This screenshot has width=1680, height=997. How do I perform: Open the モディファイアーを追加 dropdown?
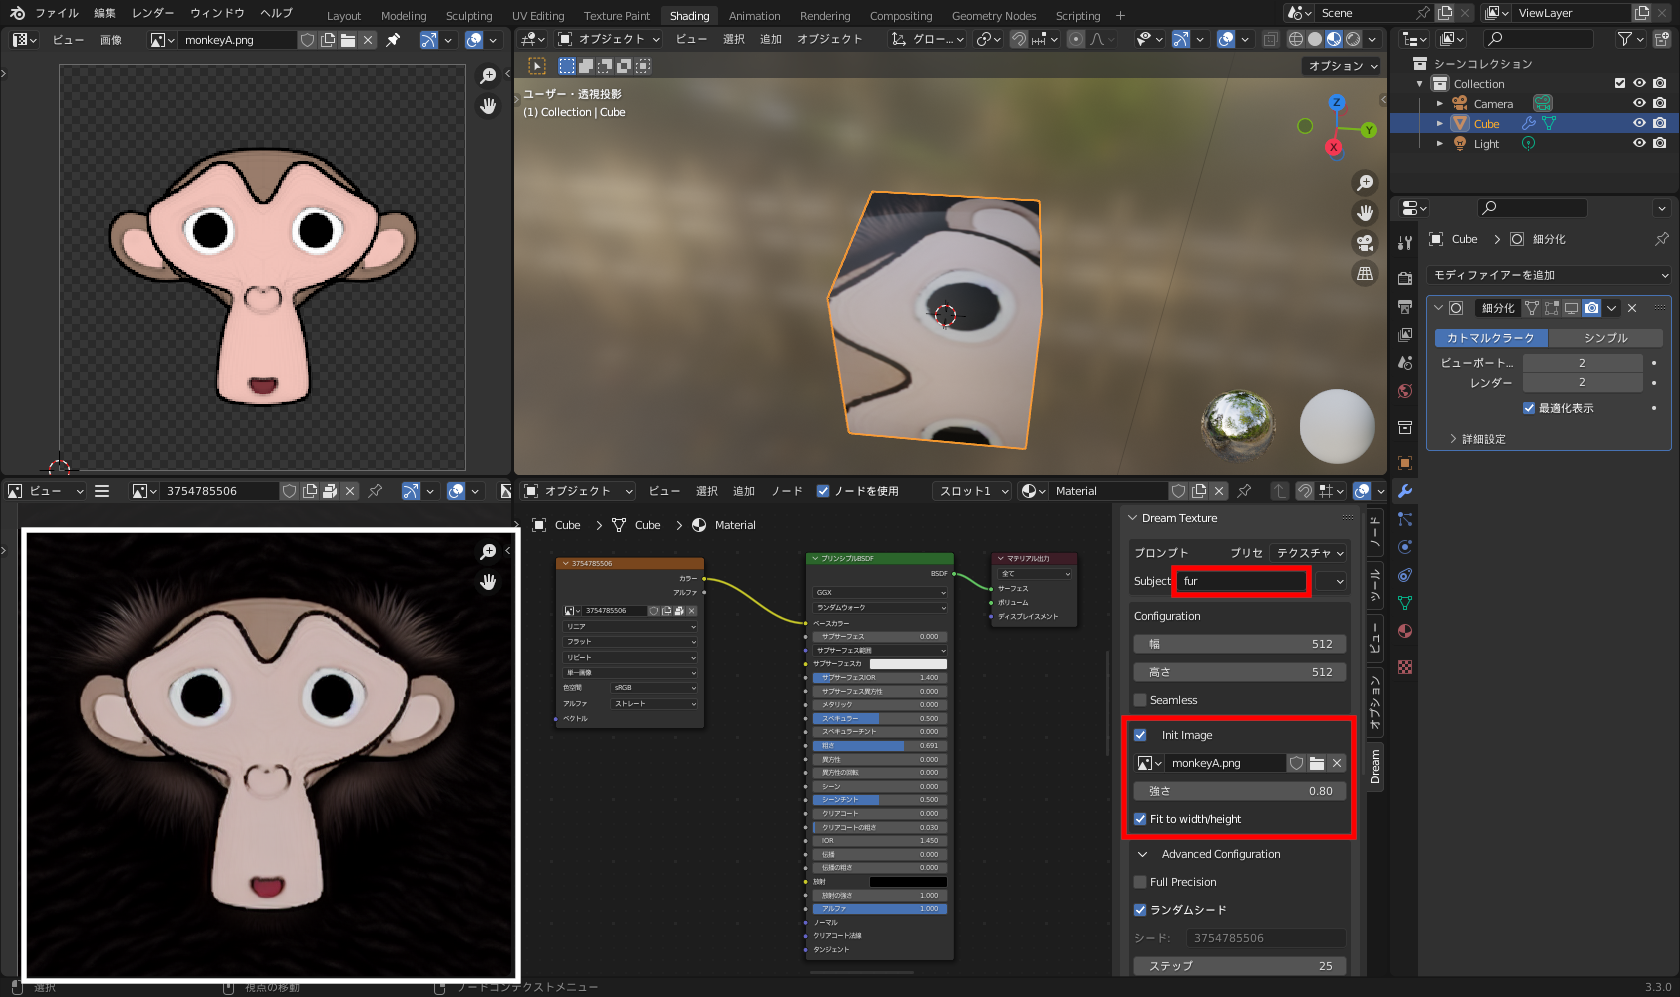point(1550,275)
